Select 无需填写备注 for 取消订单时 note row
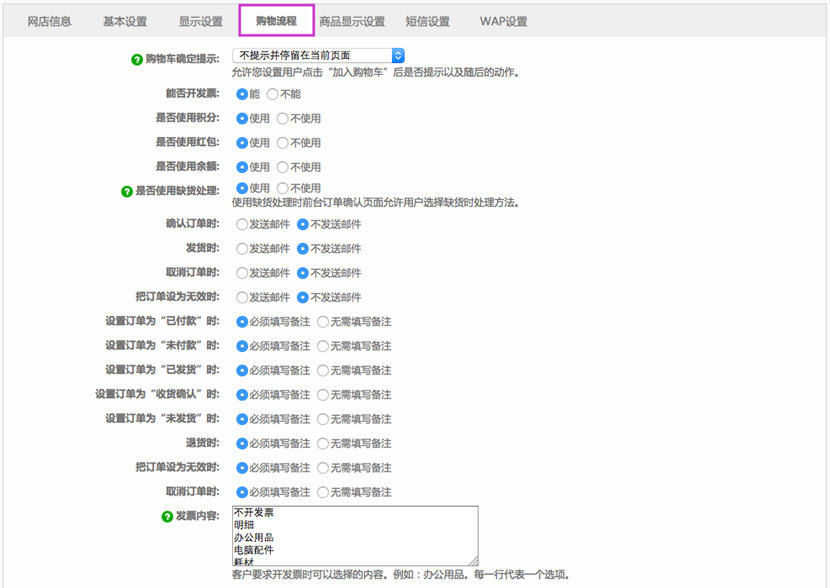This screenshot has width=830, height=588. pos(323,492)
